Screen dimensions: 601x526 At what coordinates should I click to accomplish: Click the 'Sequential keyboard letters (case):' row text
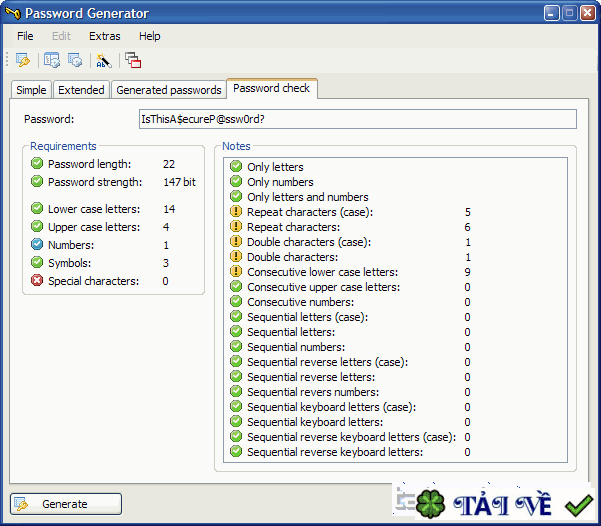(x=332, y=407)
